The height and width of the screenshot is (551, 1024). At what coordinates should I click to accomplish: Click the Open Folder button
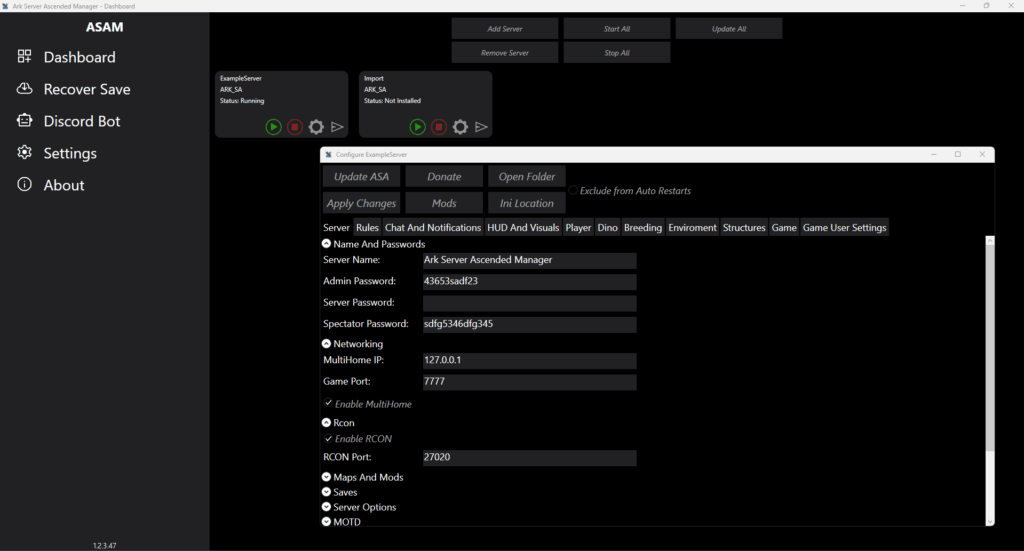point(527,176)
